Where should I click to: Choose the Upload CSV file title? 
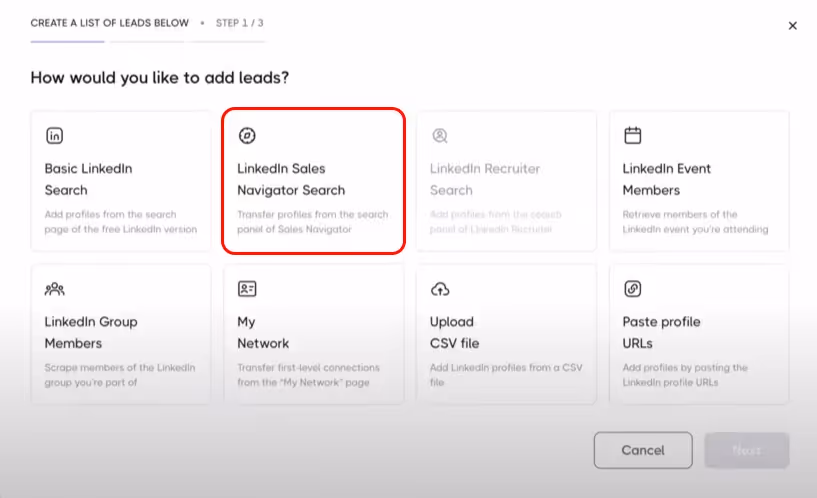tap(454, 332)
